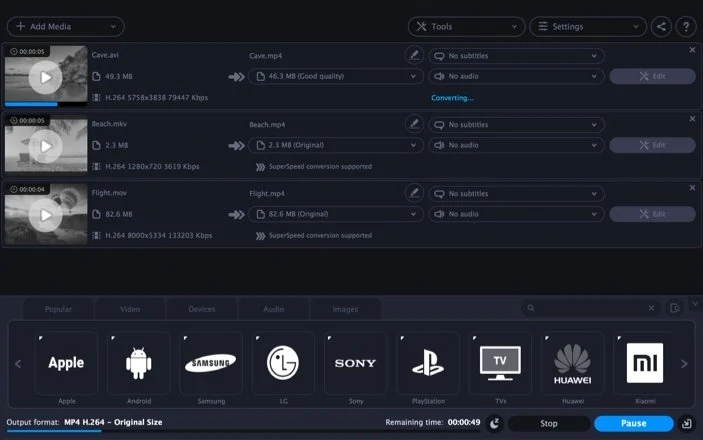Remove Cave.avi with its close X

coord(692,50)
